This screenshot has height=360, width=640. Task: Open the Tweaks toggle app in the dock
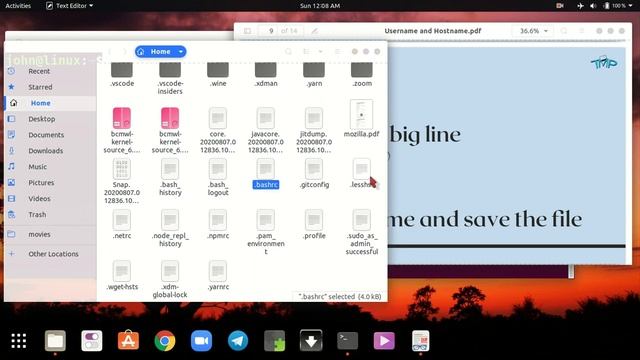pyautogui.click(x=92, y=341)
